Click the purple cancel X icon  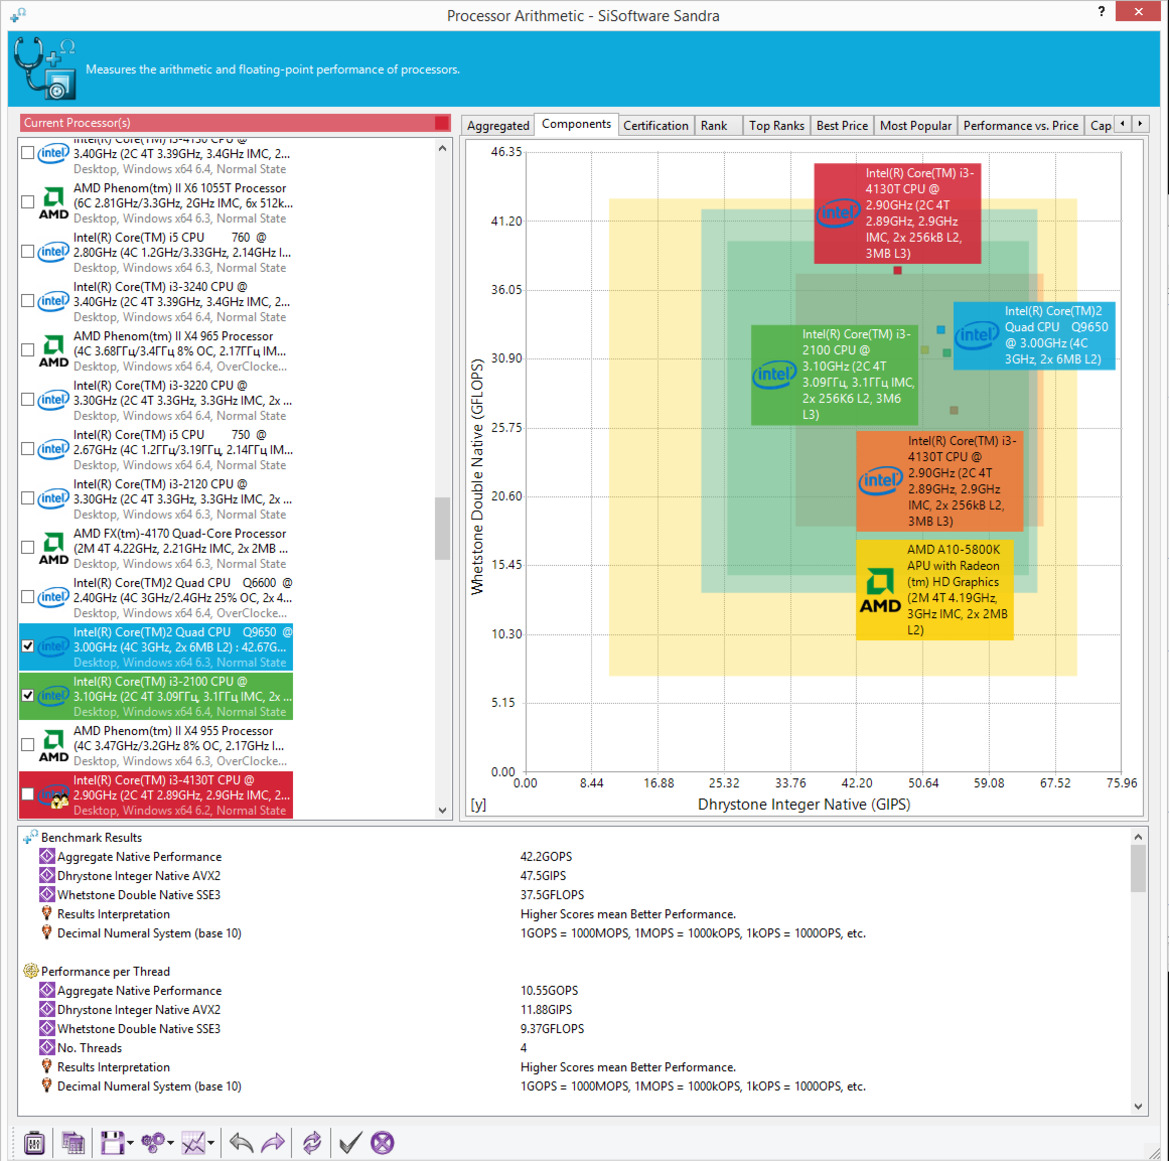point(382,1142)
